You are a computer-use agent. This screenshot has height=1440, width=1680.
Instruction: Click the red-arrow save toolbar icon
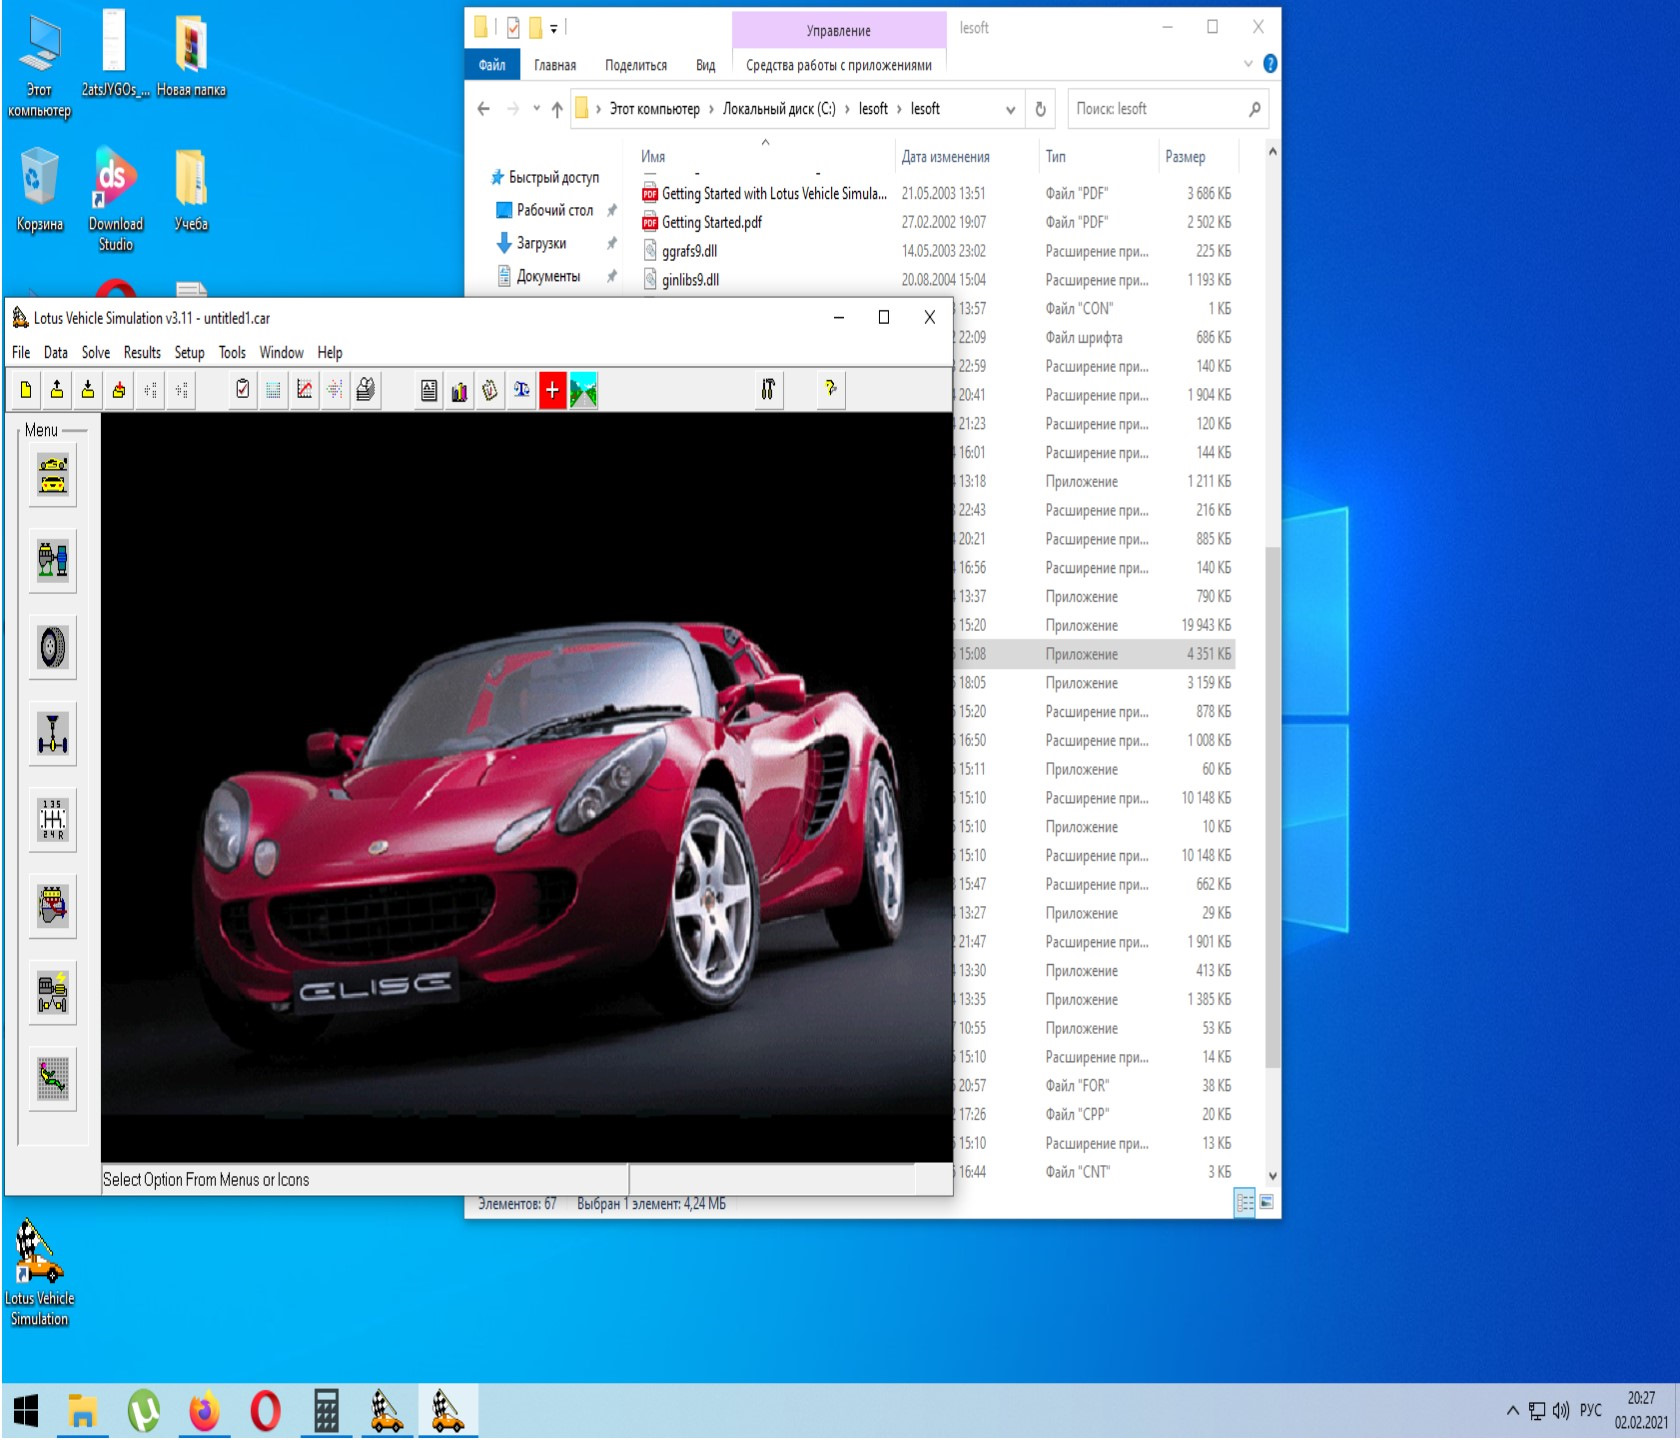119,390
